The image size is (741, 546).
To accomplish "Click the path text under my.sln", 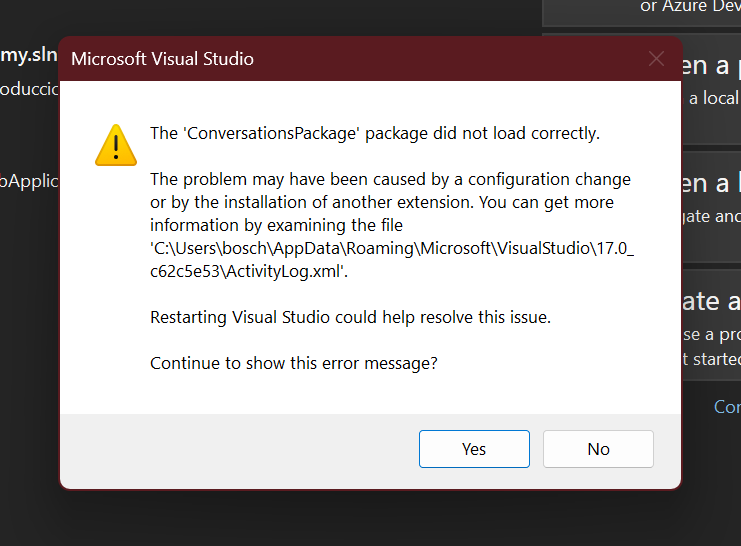I will click(x=29, y=89).
